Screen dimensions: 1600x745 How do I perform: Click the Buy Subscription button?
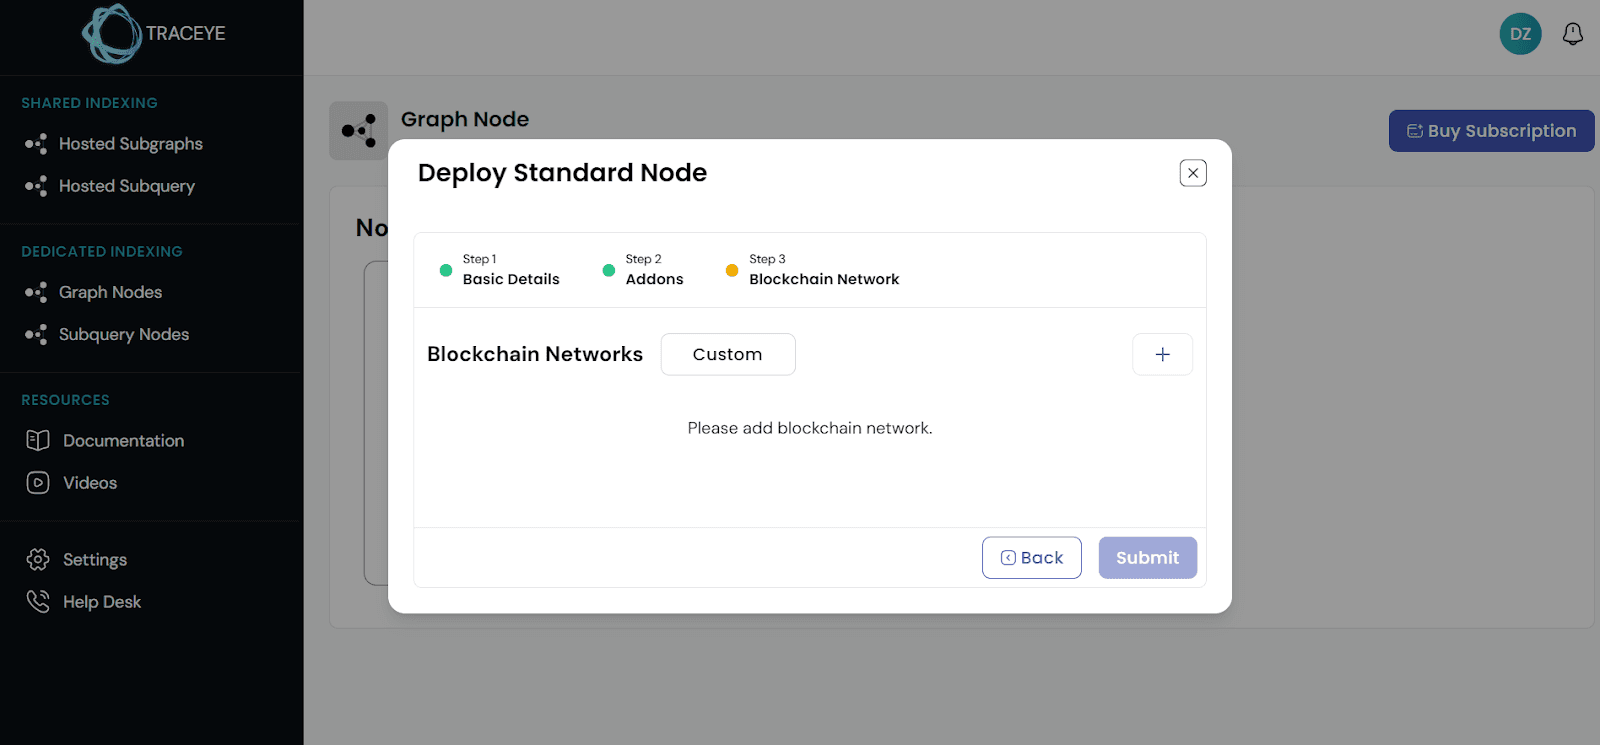[1491, 131]
